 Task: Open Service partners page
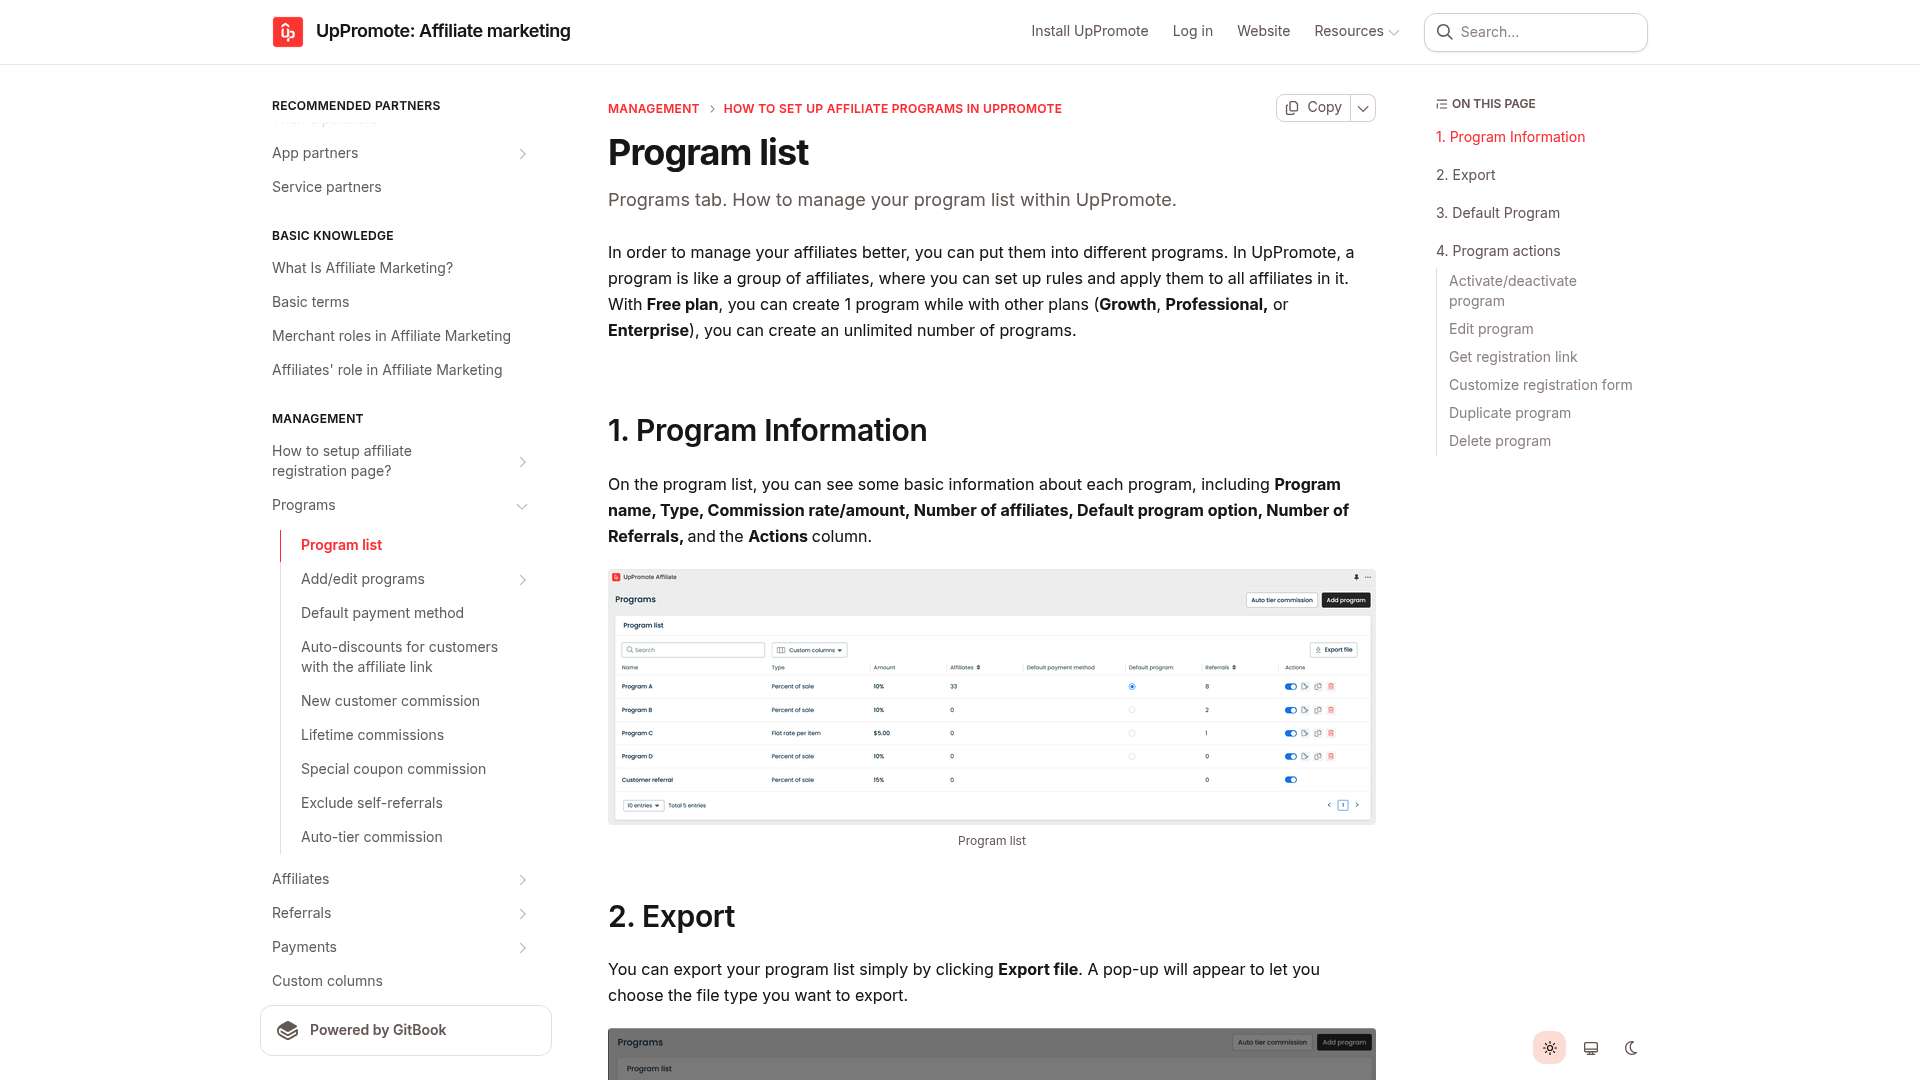(326, 187)
